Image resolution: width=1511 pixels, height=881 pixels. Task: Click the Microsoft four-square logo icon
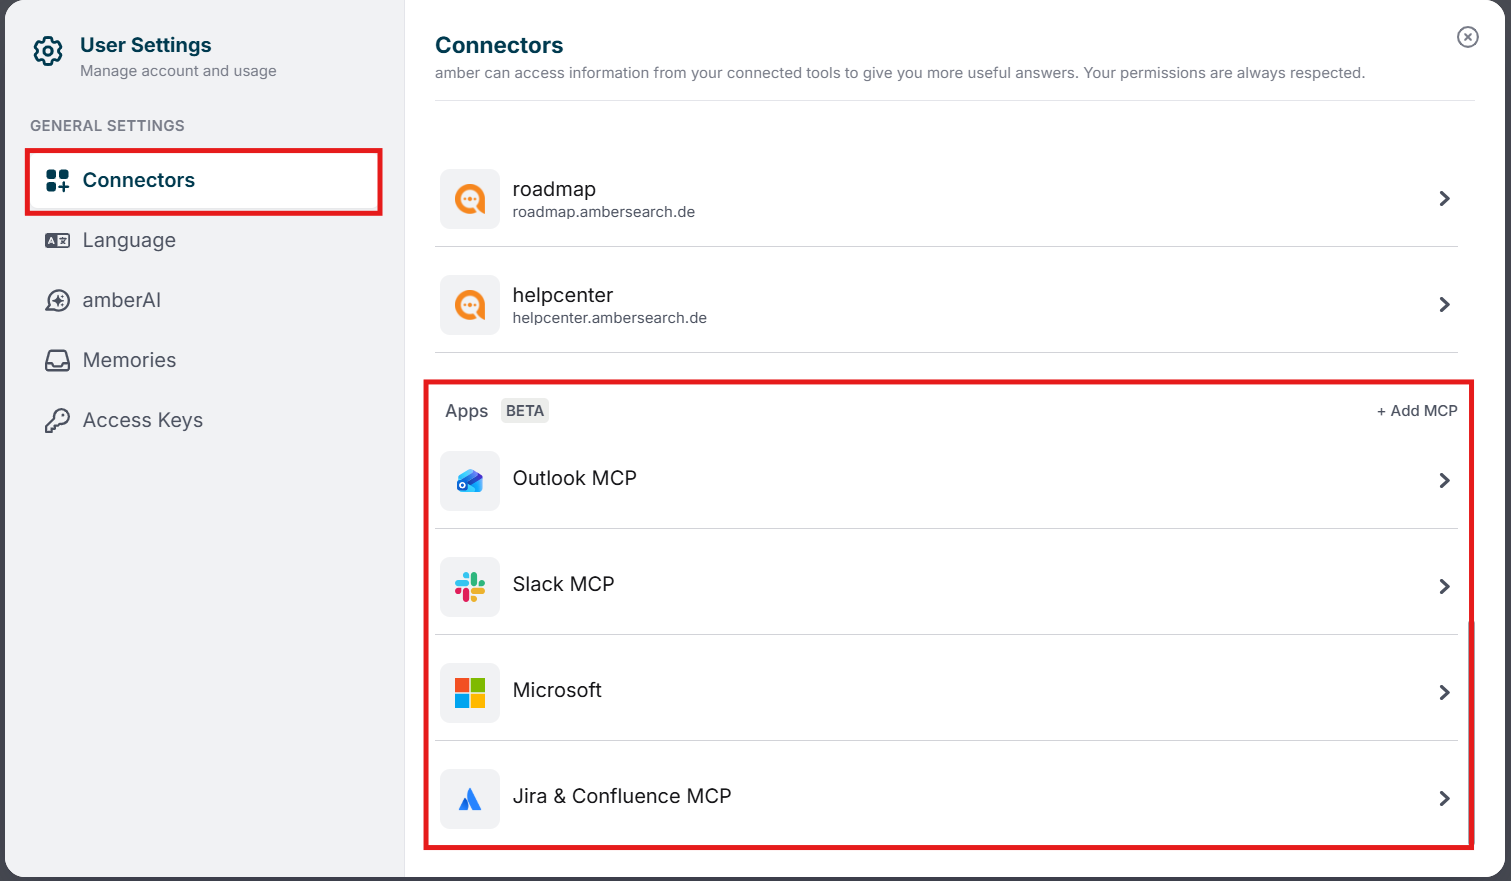pyautogui.click(x=470, y=693)
